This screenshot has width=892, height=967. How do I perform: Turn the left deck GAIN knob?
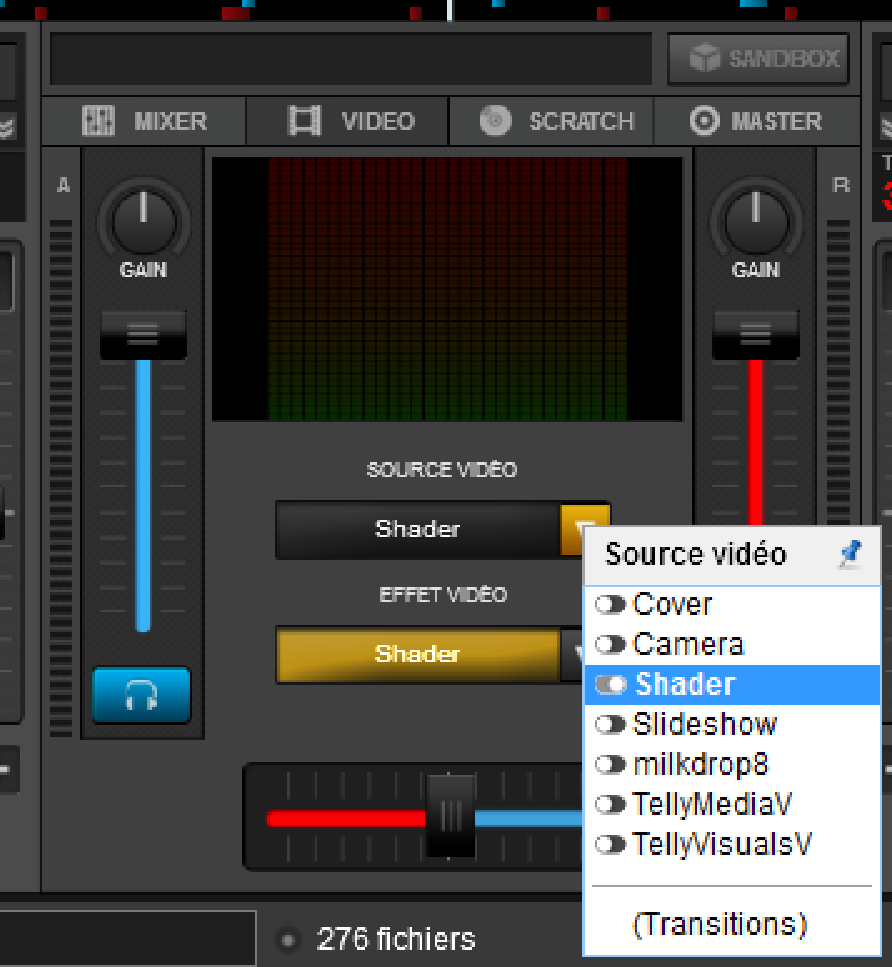(x=143, y=220)
